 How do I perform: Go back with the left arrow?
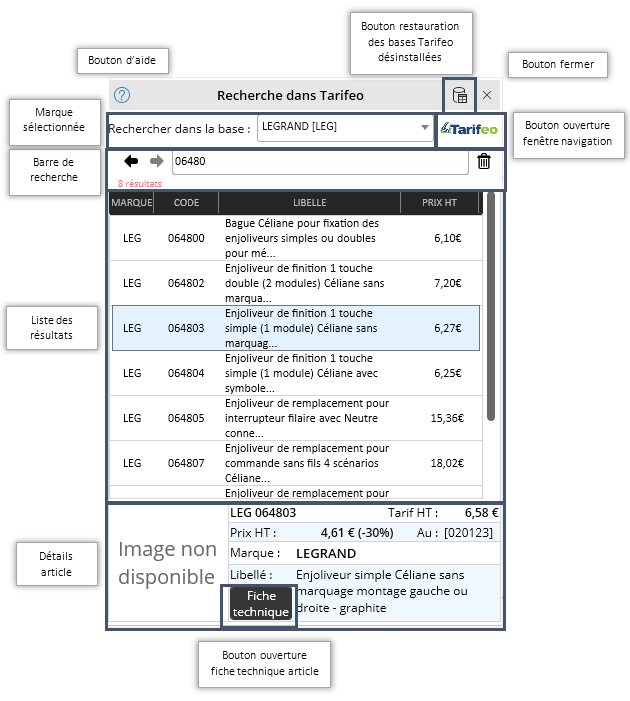pos(131,161)
